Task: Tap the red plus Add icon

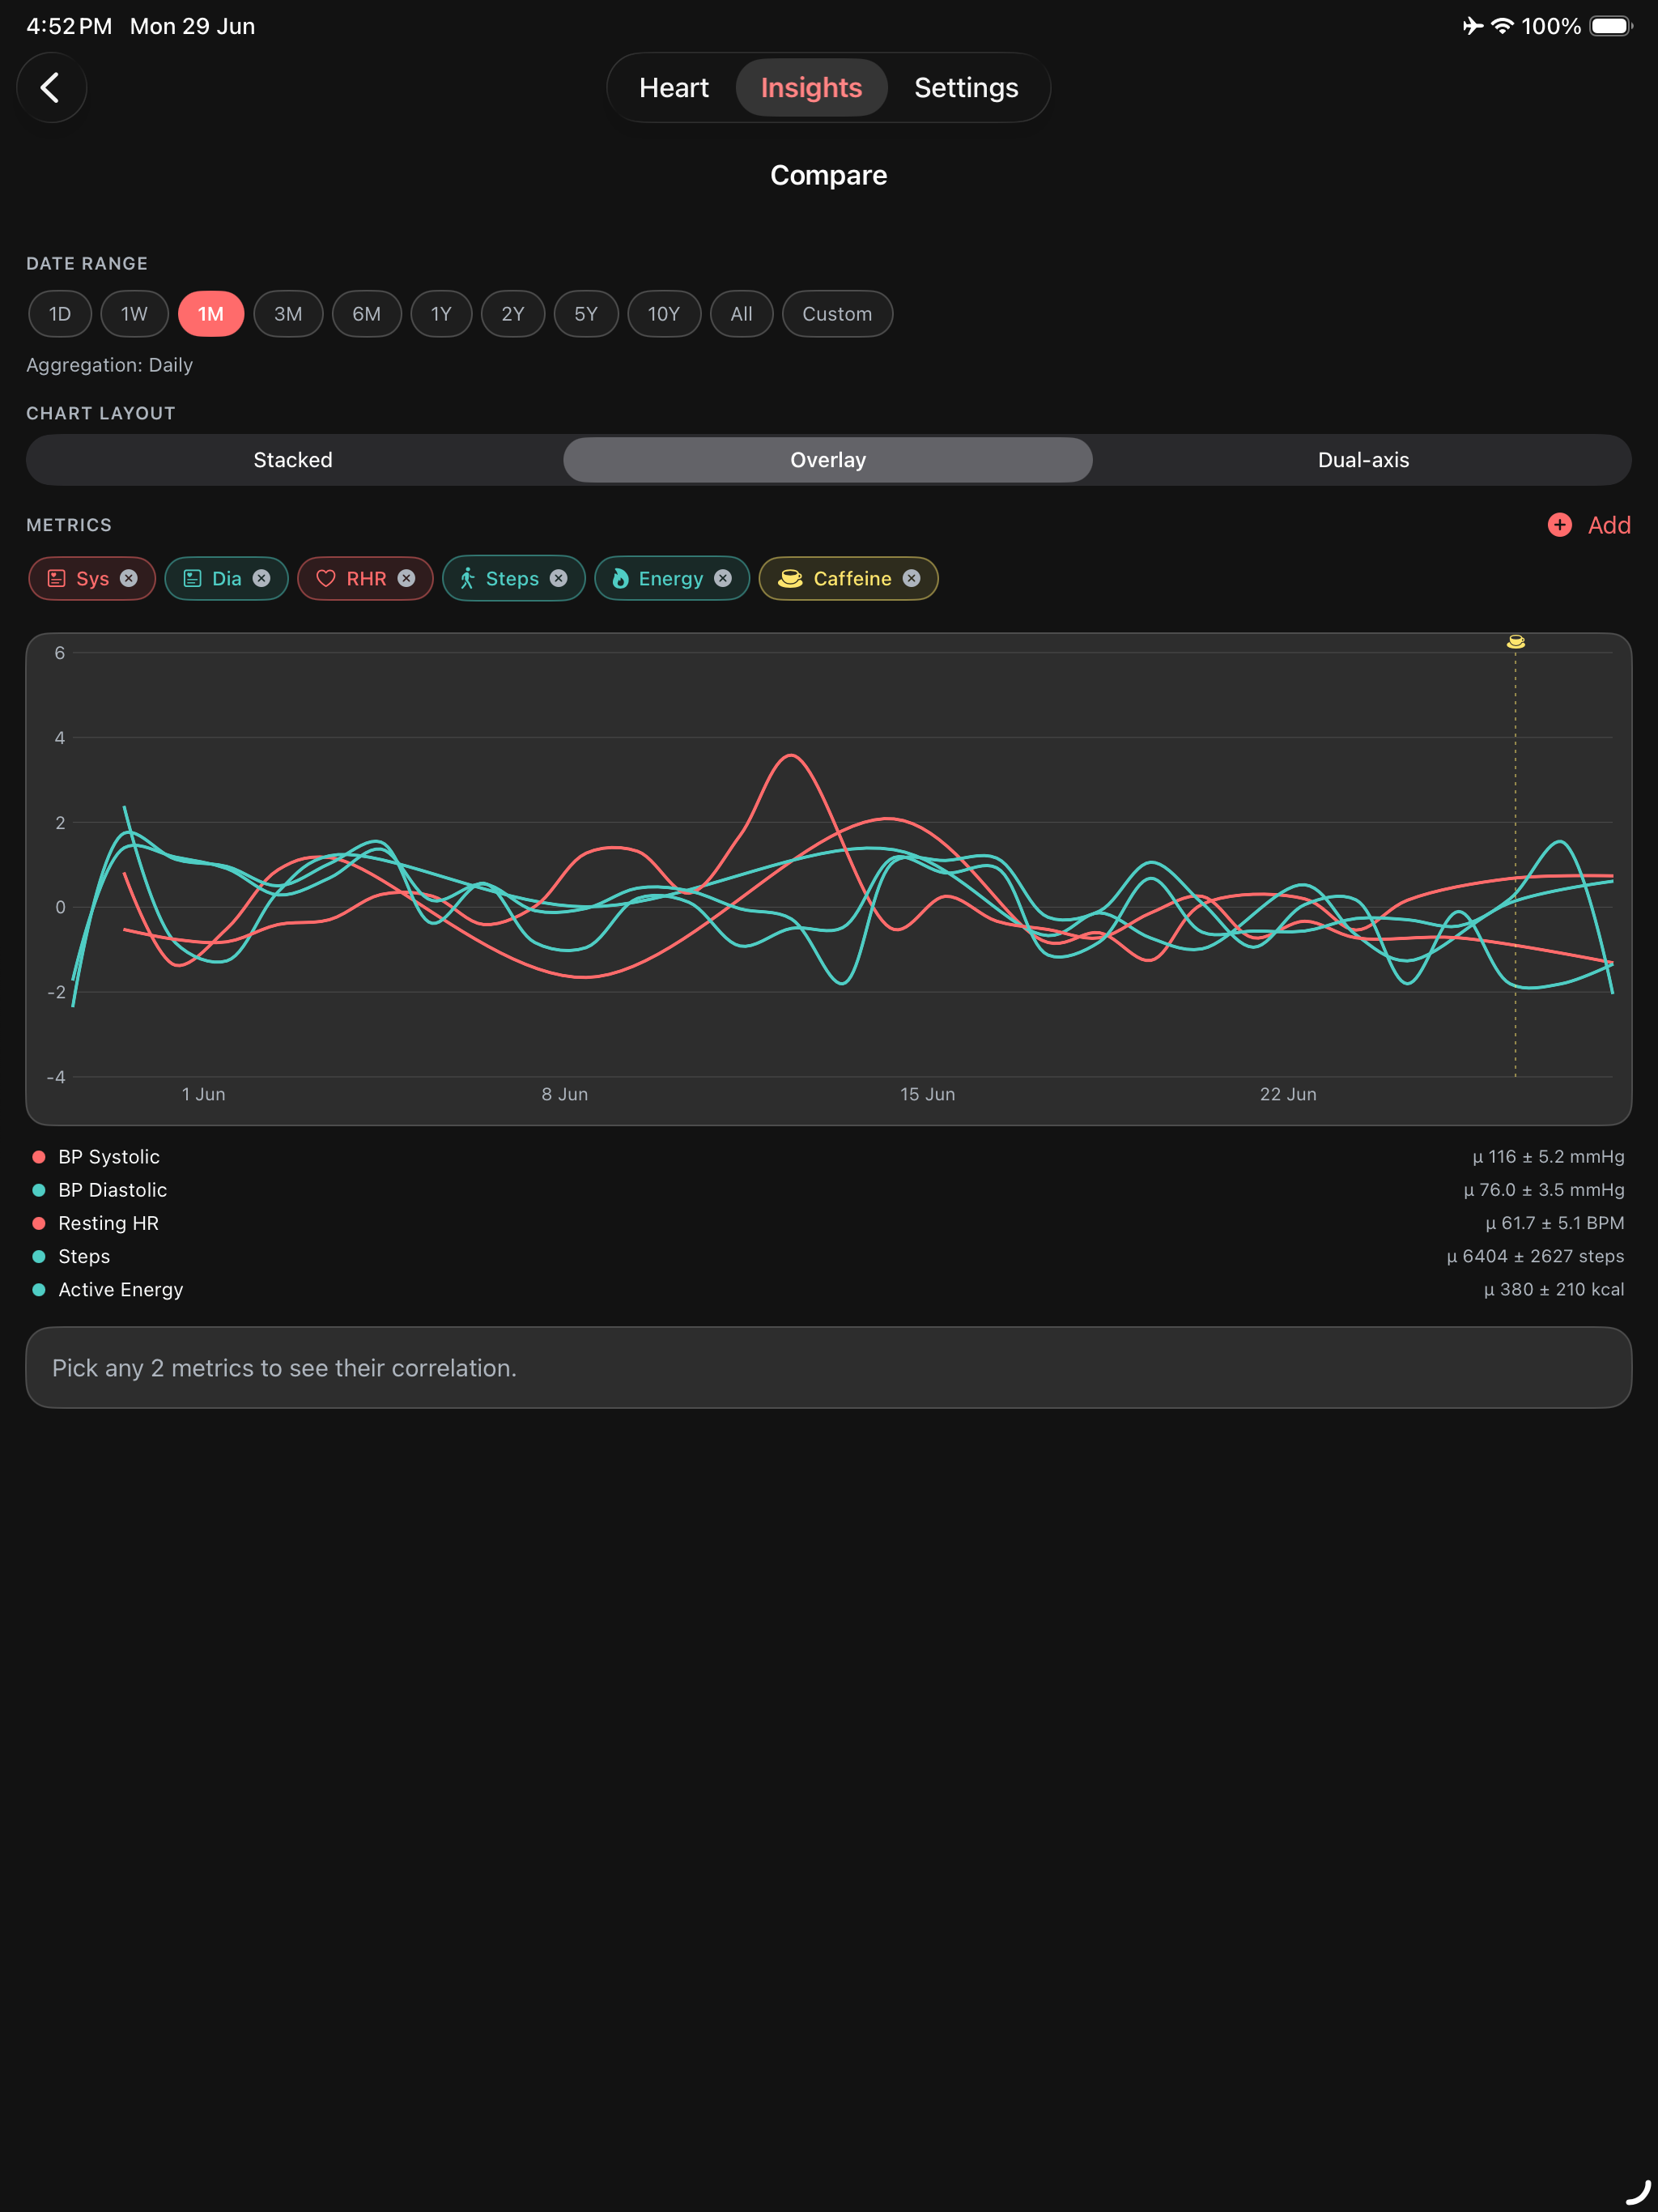Action: click(1559, 525)
